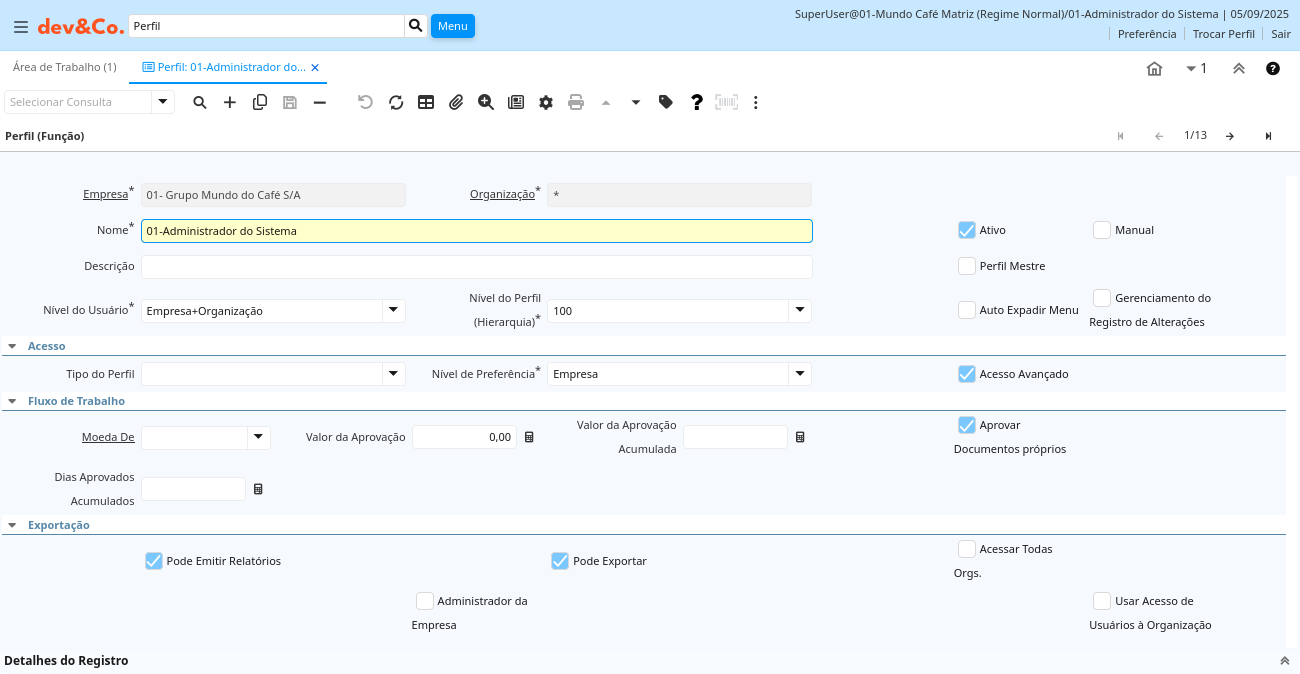Screen dimensions: 1300x674
Task: Select the Perfil: 01-Administrador tab
Action: 224,67
